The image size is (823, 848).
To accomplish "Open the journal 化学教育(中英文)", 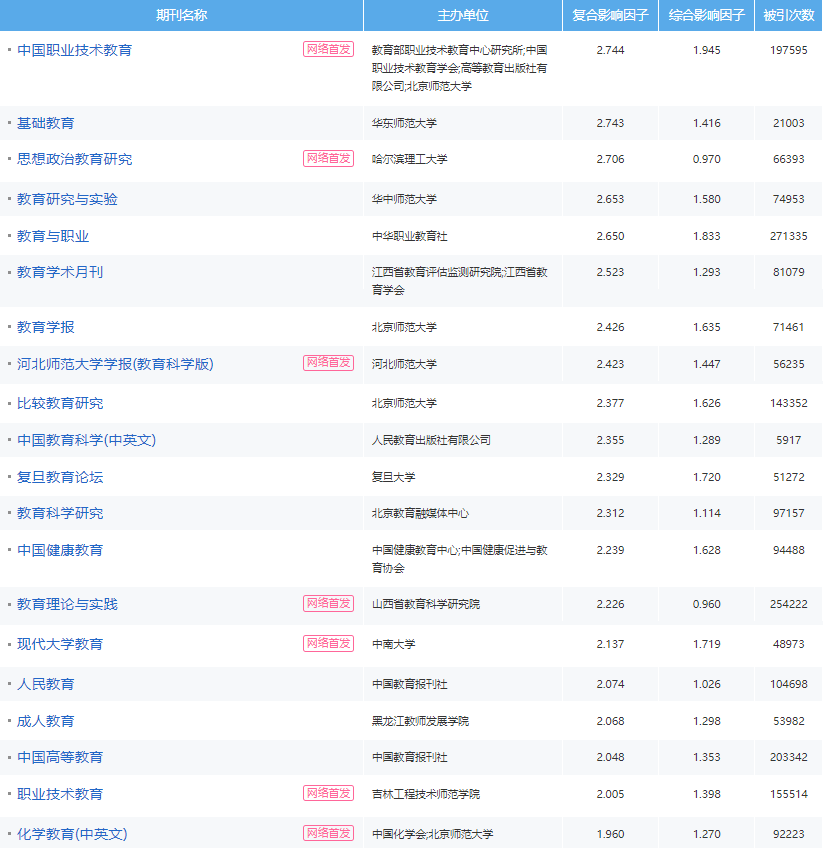I will (x=72, y=834).
